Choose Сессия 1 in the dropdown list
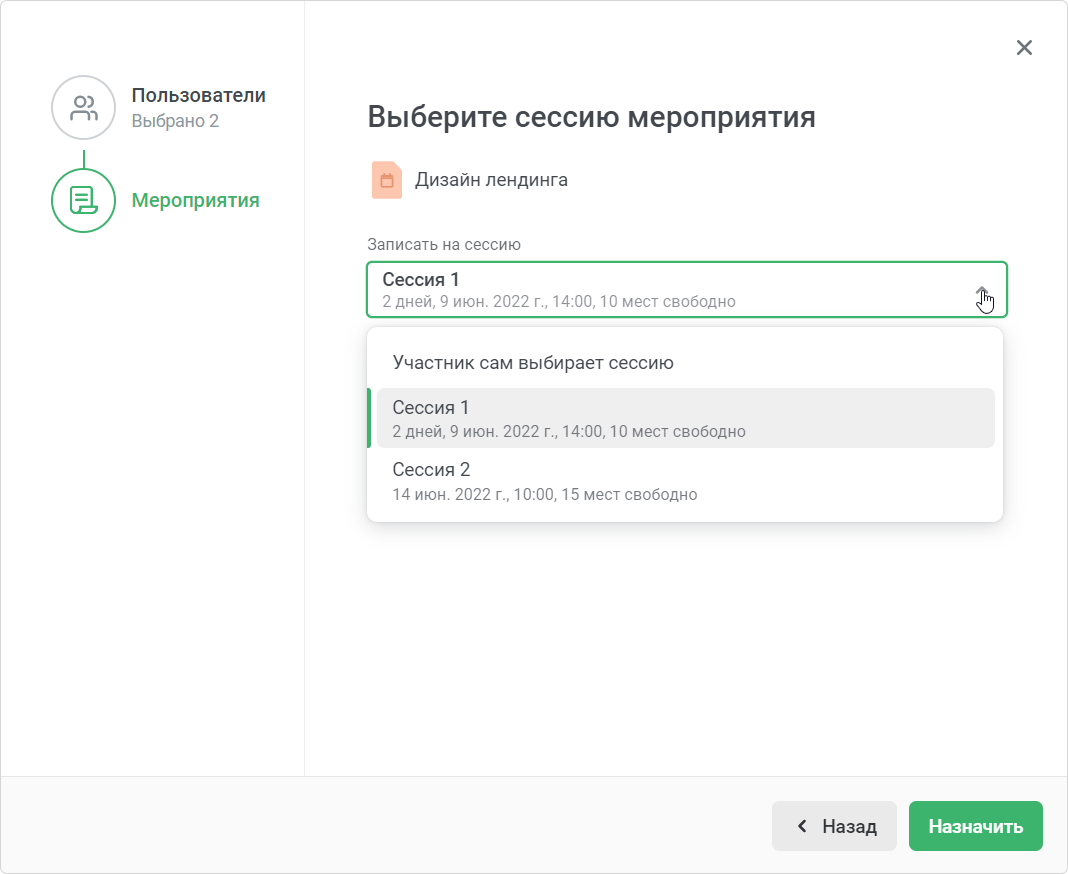Screen dimensions: 1068x874 [x=685, y=418]
